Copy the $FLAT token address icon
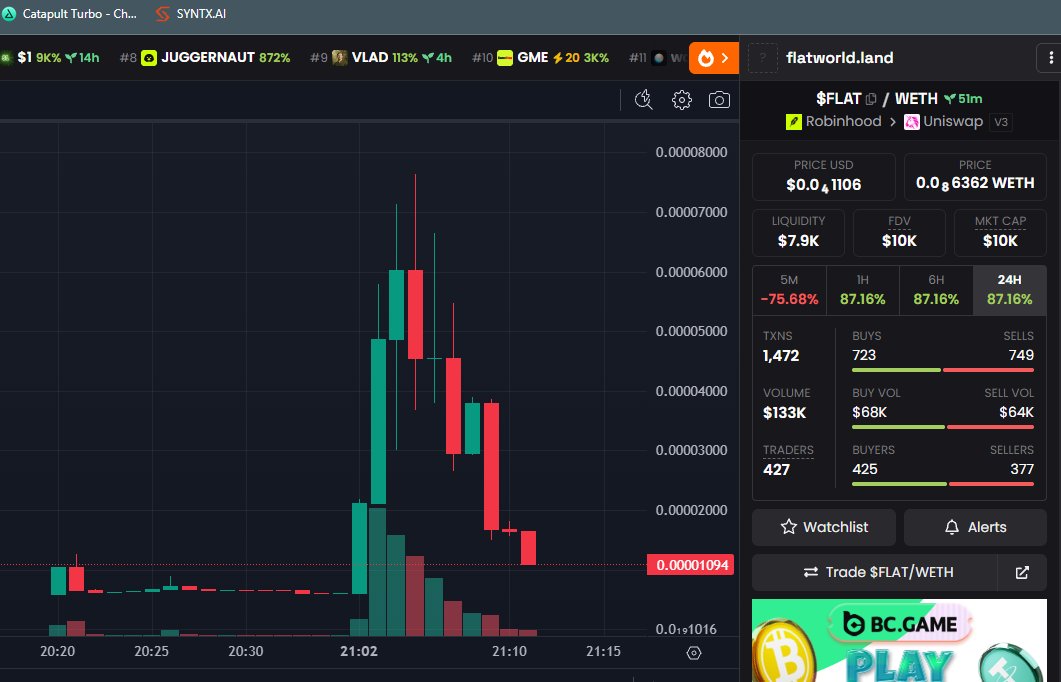 point(871,99)
